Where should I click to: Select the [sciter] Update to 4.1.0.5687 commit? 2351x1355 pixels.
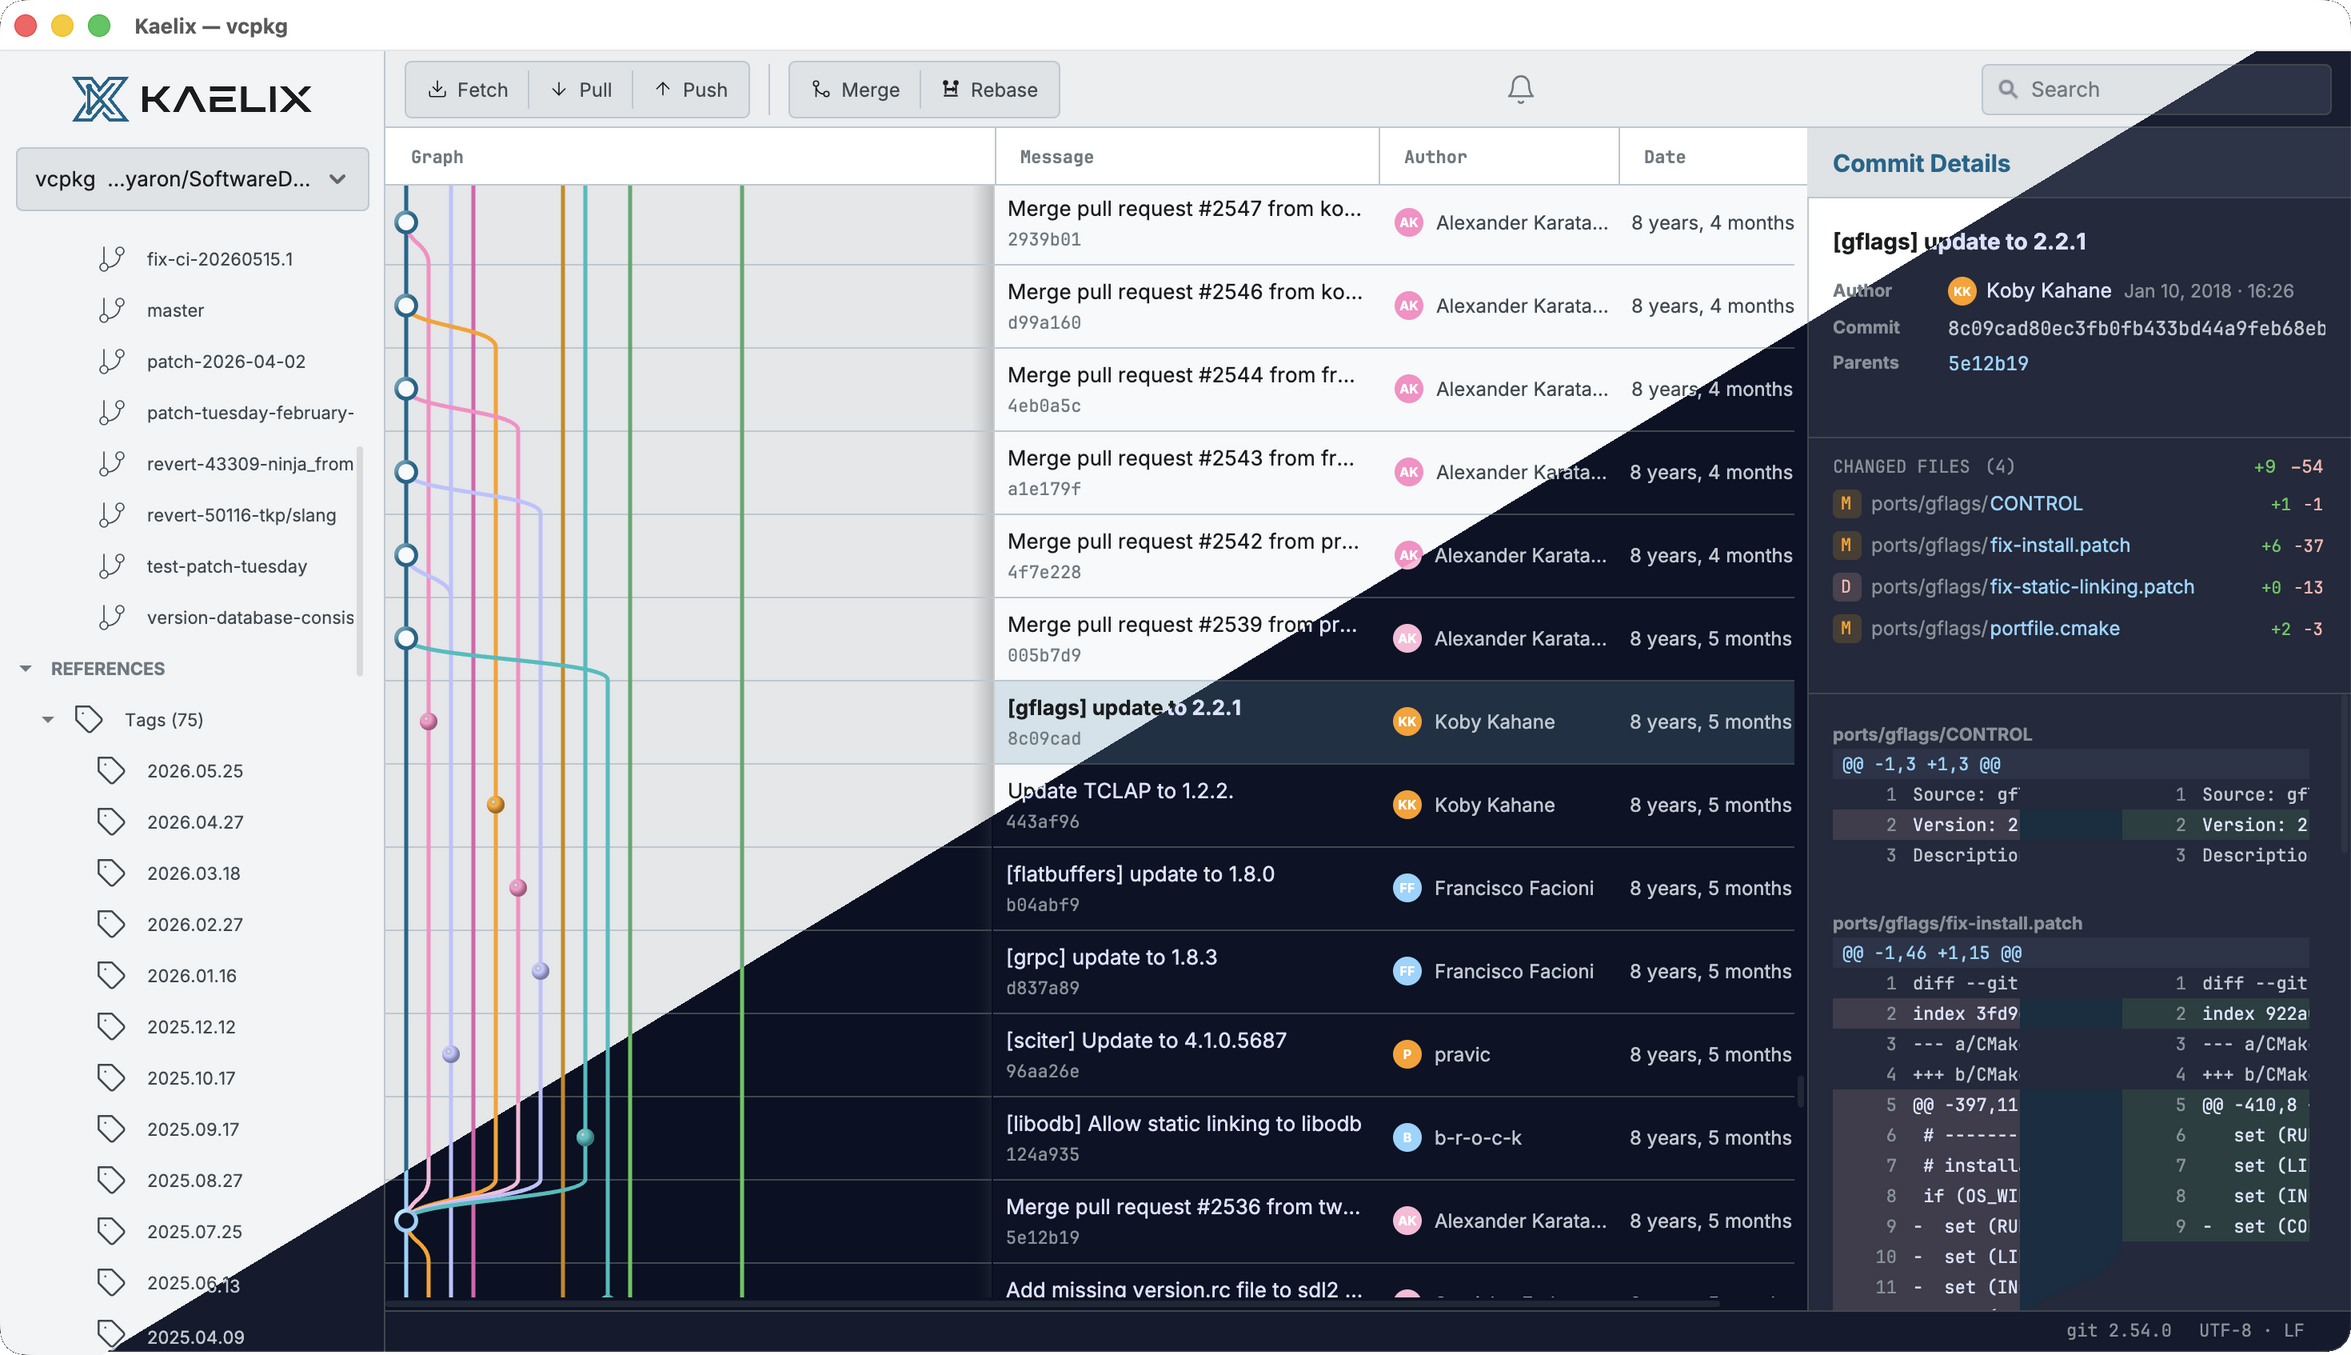(1394, 1054)
